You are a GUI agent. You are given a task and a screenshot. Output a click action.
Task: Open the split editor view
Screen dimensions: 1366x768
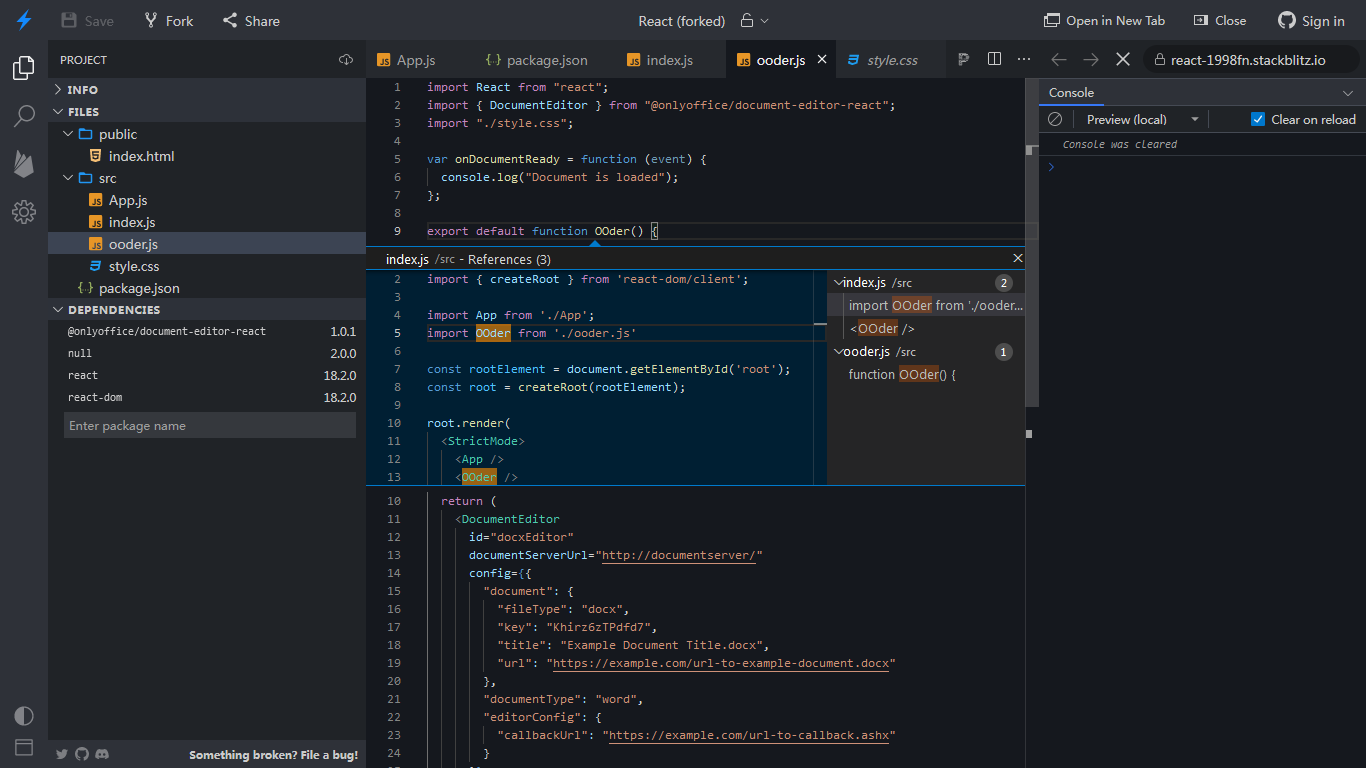[994, 59]
